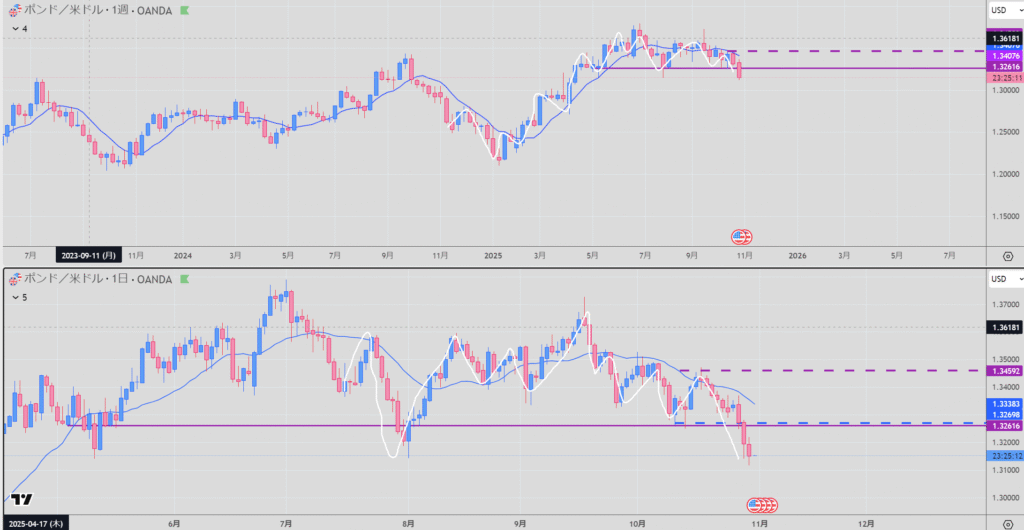1024x530 pixels.
Task: Click the currency pair flag icon on daily chart
Action: pyautogui.click(x=11, y=279)
